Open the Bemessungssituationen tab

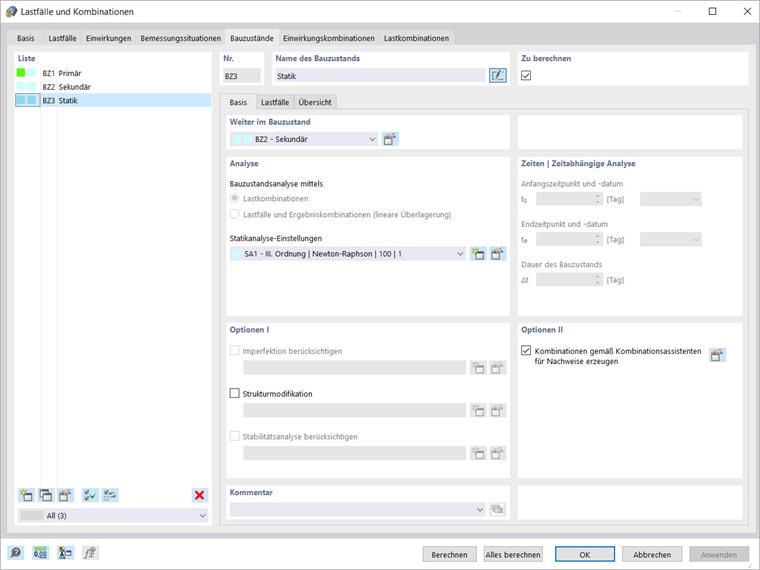(180, 38)
